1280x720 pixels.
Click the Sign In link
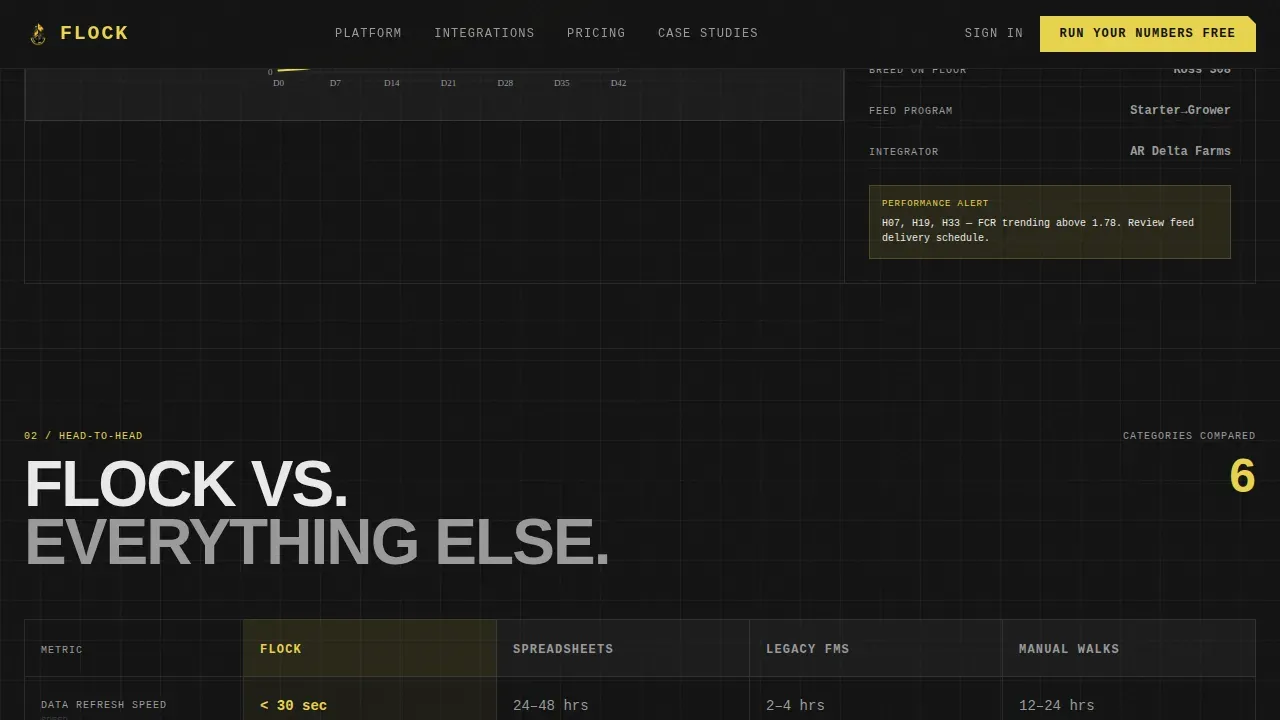[994, 33]
